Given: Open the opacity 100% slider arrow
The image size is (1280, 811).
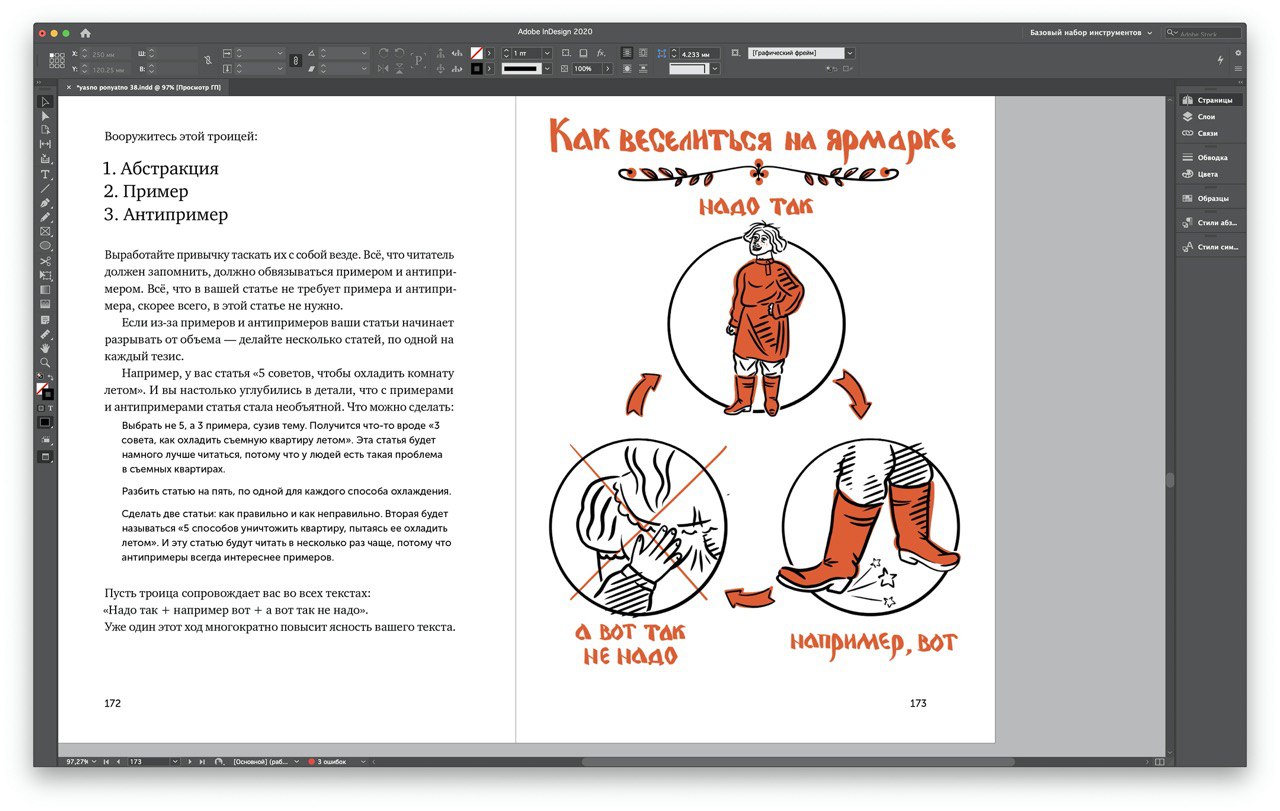Looking at the screenshot, I should pos(609,69).
